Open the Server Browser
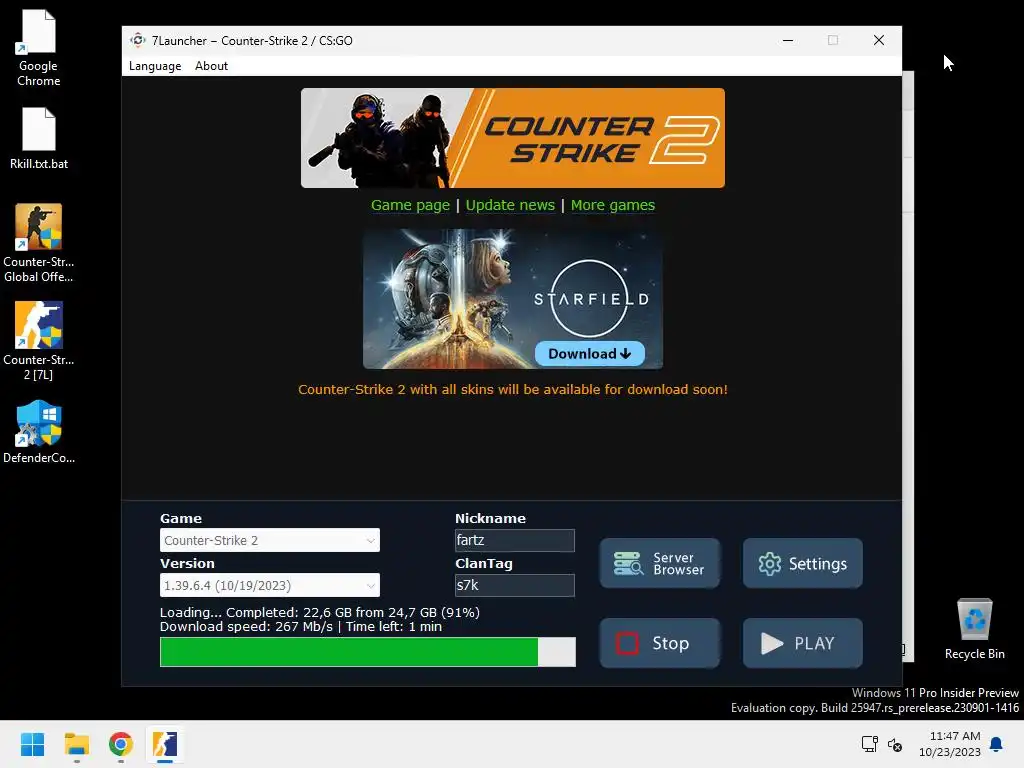 coord(660,563)
